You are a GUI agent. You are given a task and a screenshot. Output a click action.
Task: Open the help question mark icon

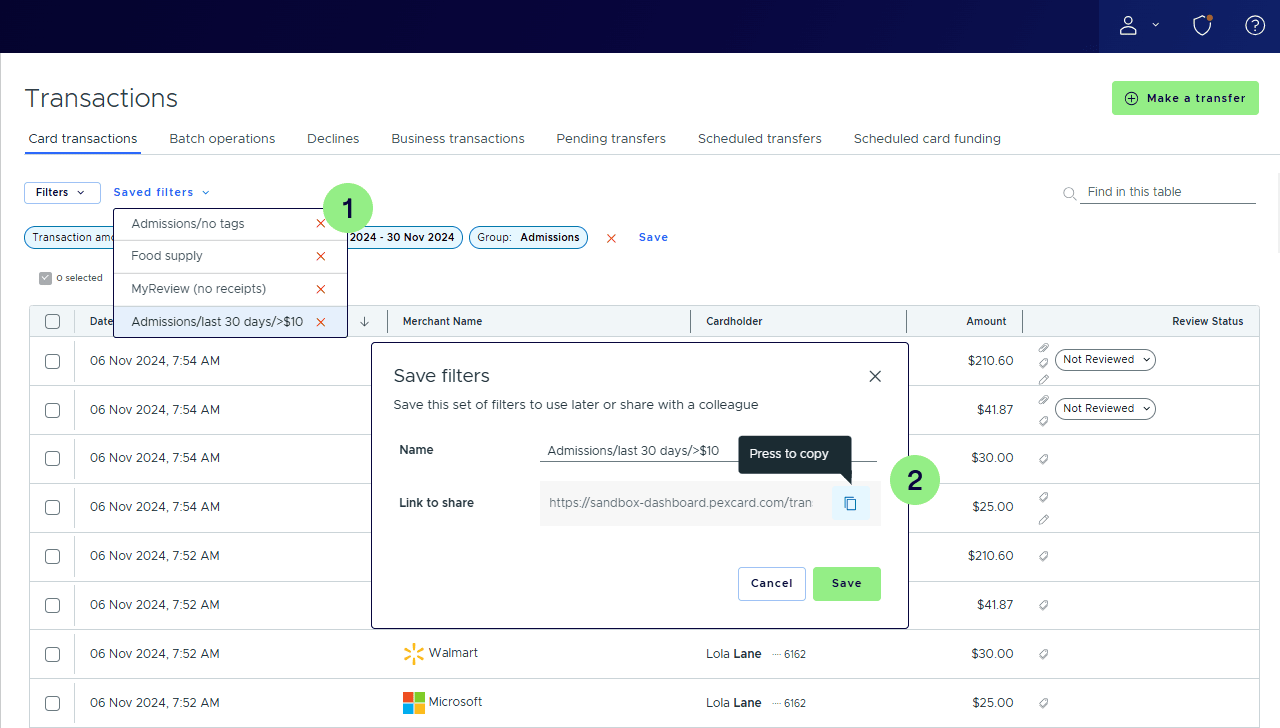point(1255,26)
